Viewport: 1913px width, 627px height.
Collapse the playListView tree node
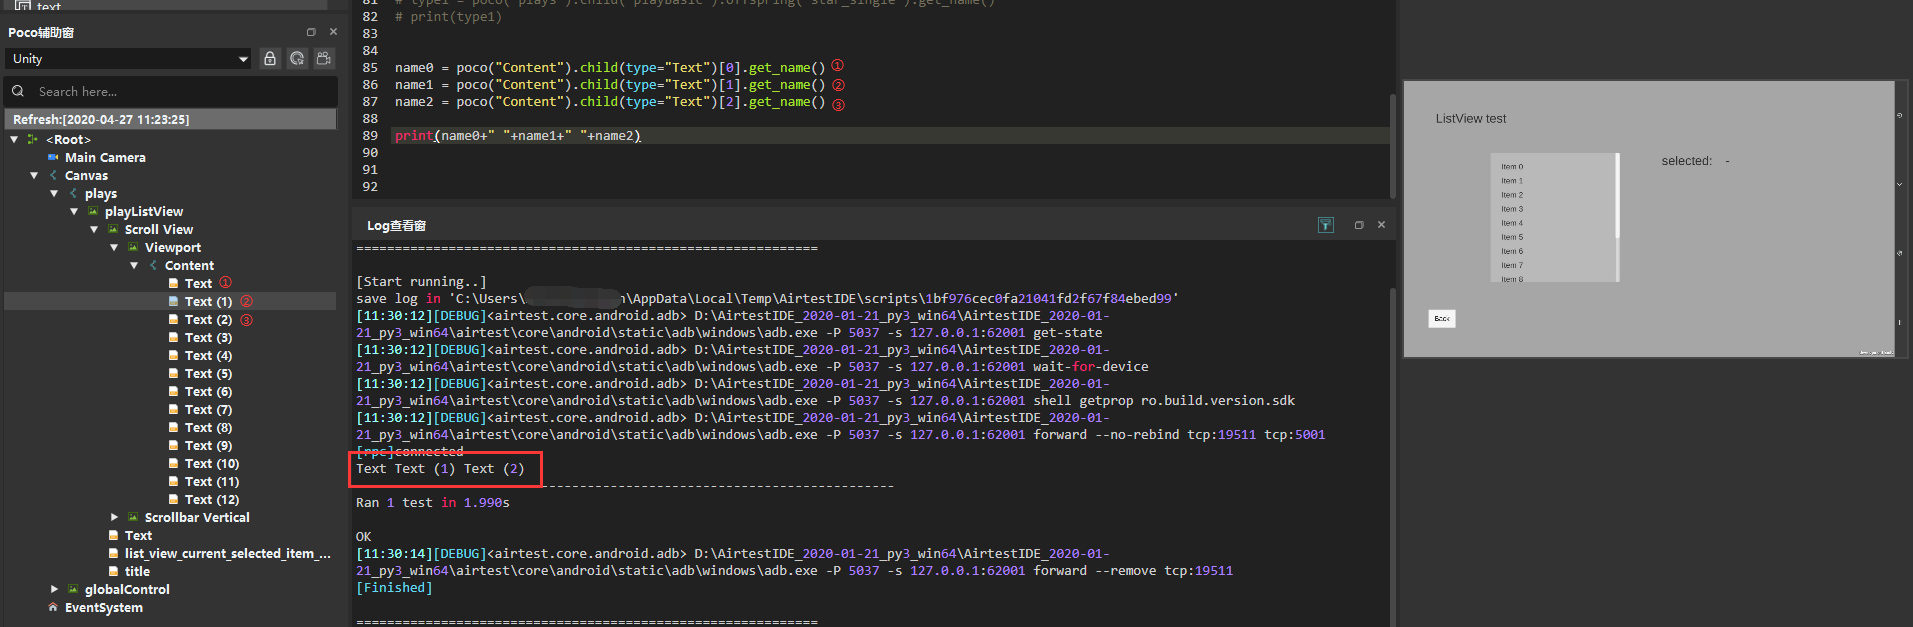click(74, 212)
